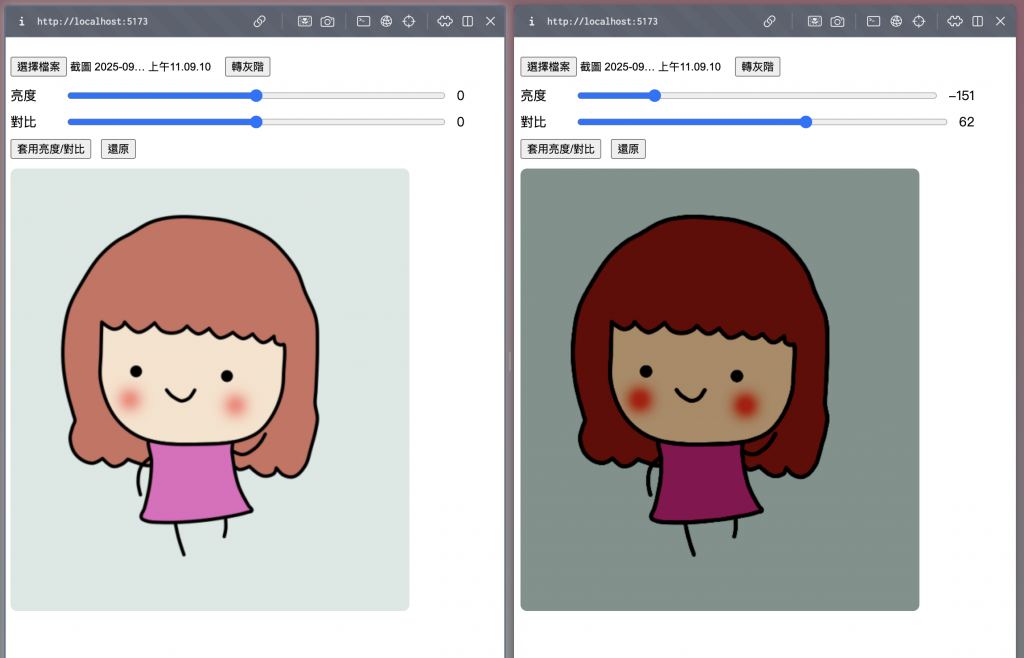Viewport: 1024px width, 658px height.
Task: Close the left preview window with the X icon
Action: [490, 22]
